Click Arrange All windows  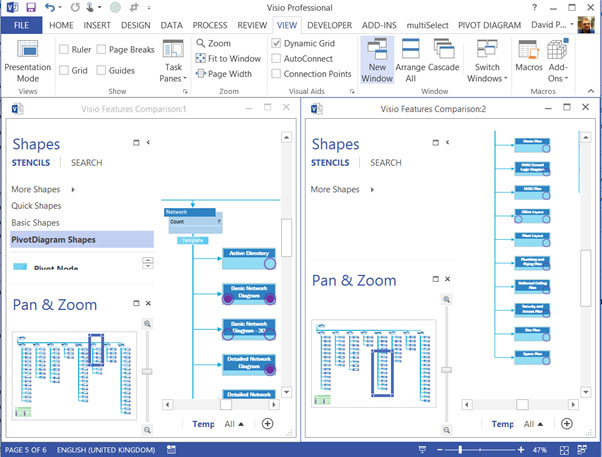410,61
